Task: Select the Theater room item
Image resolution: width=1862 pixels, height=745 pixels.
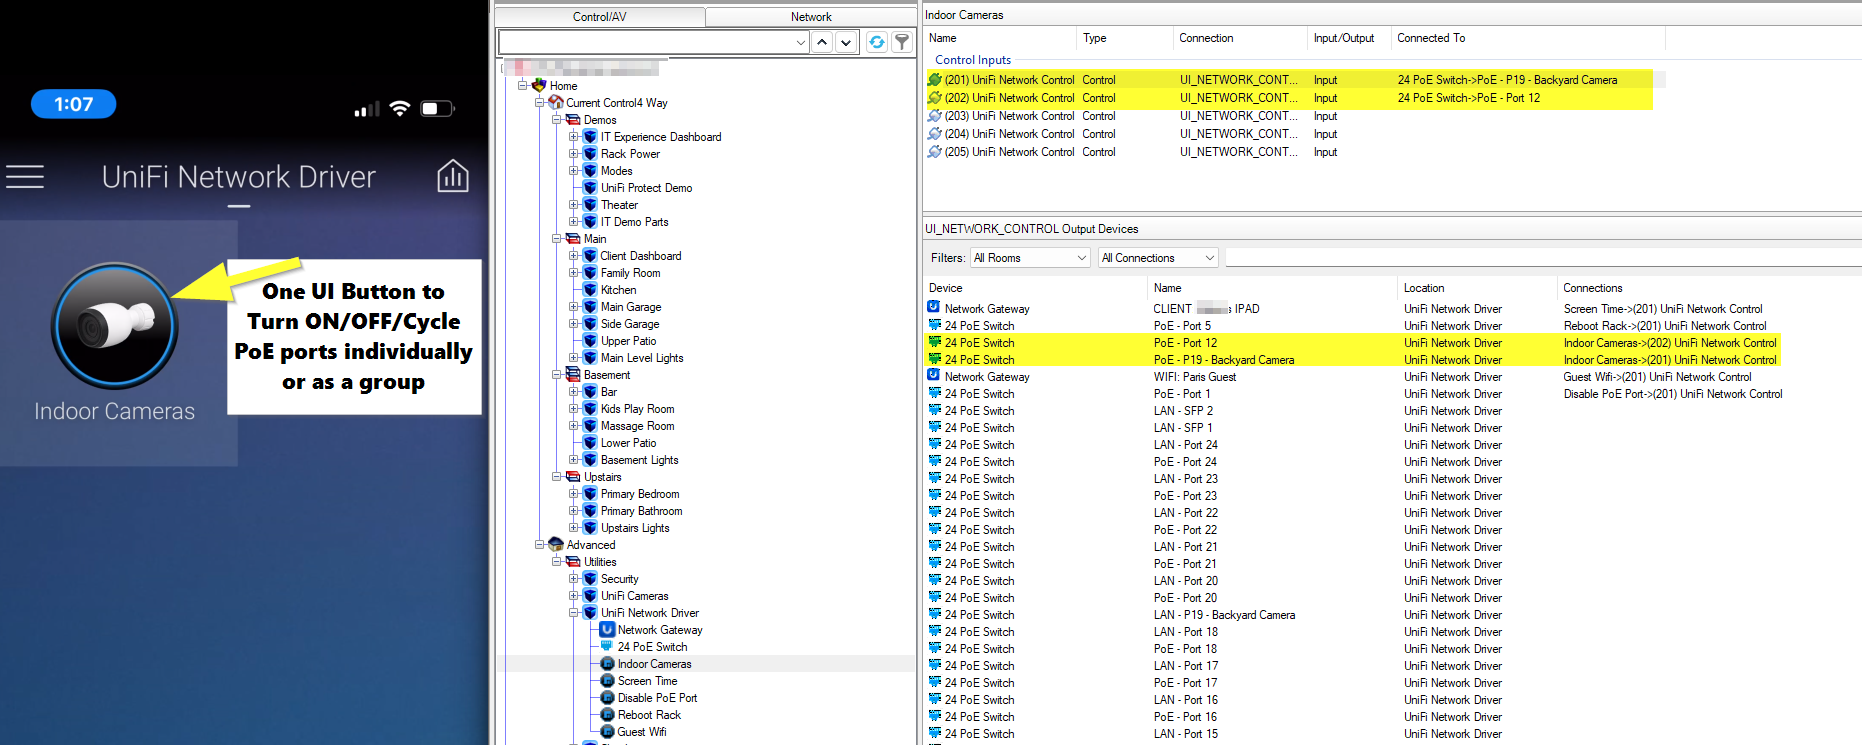Action: 619,205
